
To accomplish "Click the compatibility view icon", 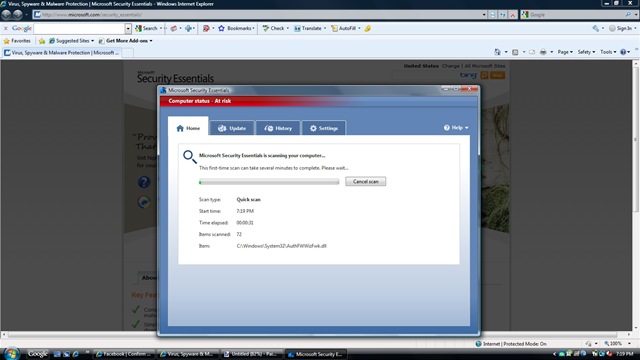I will coord(493,15).
